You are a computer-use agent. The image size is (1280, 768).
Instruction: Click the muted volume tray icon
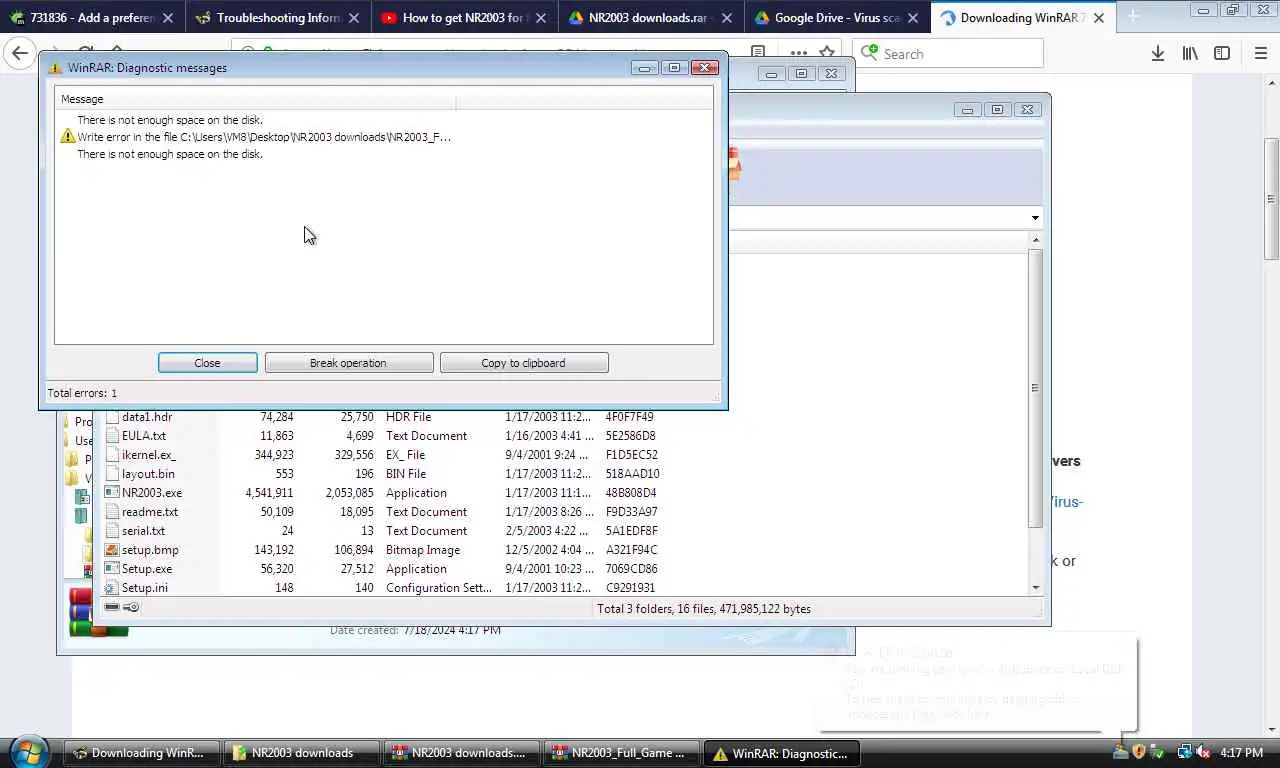click(x=1204, y=752)
